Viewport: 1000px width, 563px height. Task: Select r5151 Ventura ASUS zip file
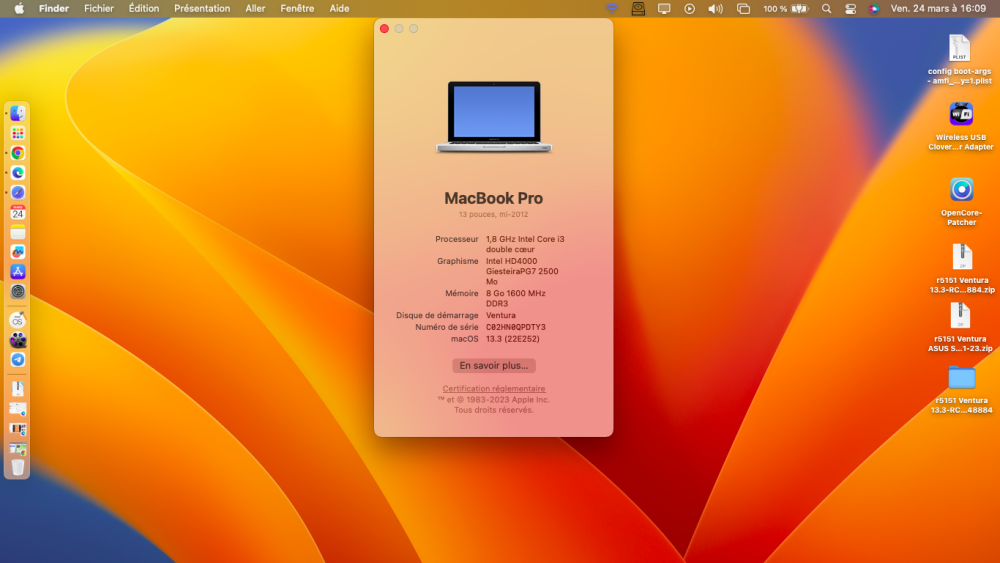[x=960, y=327]
